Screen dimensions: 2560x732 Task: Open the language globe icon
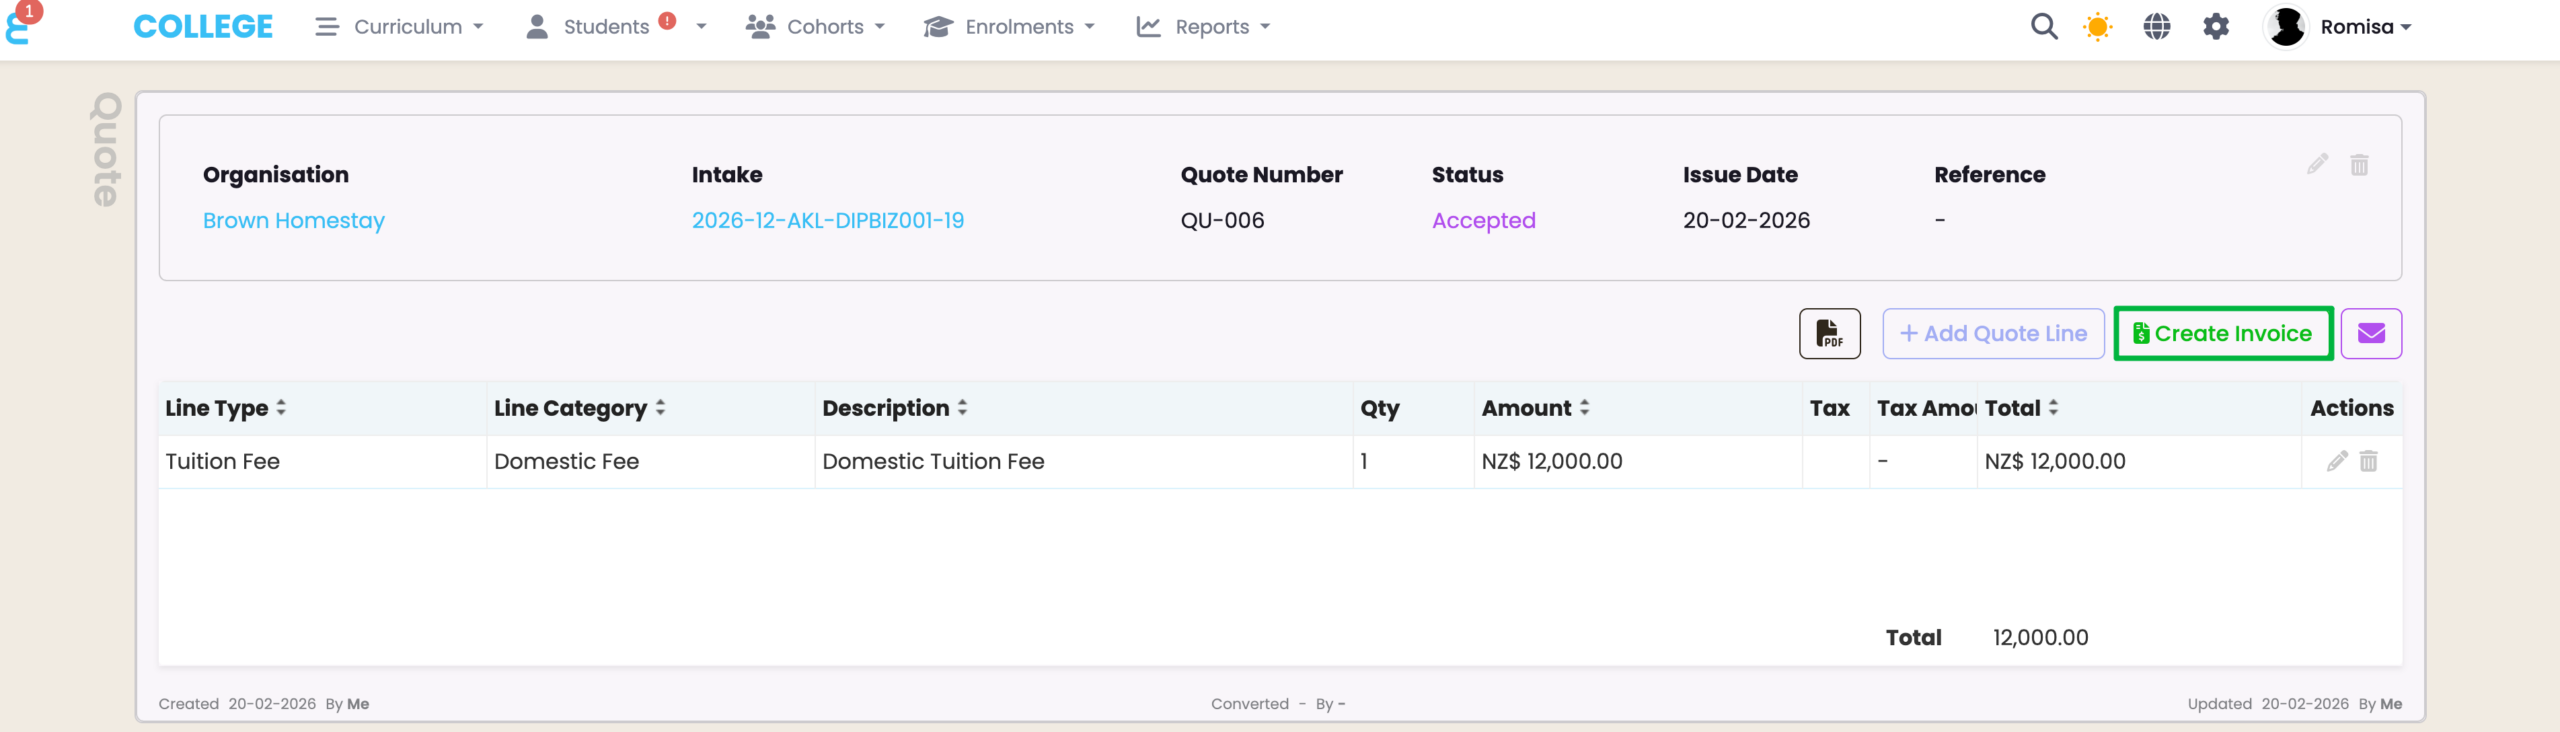2157,27
